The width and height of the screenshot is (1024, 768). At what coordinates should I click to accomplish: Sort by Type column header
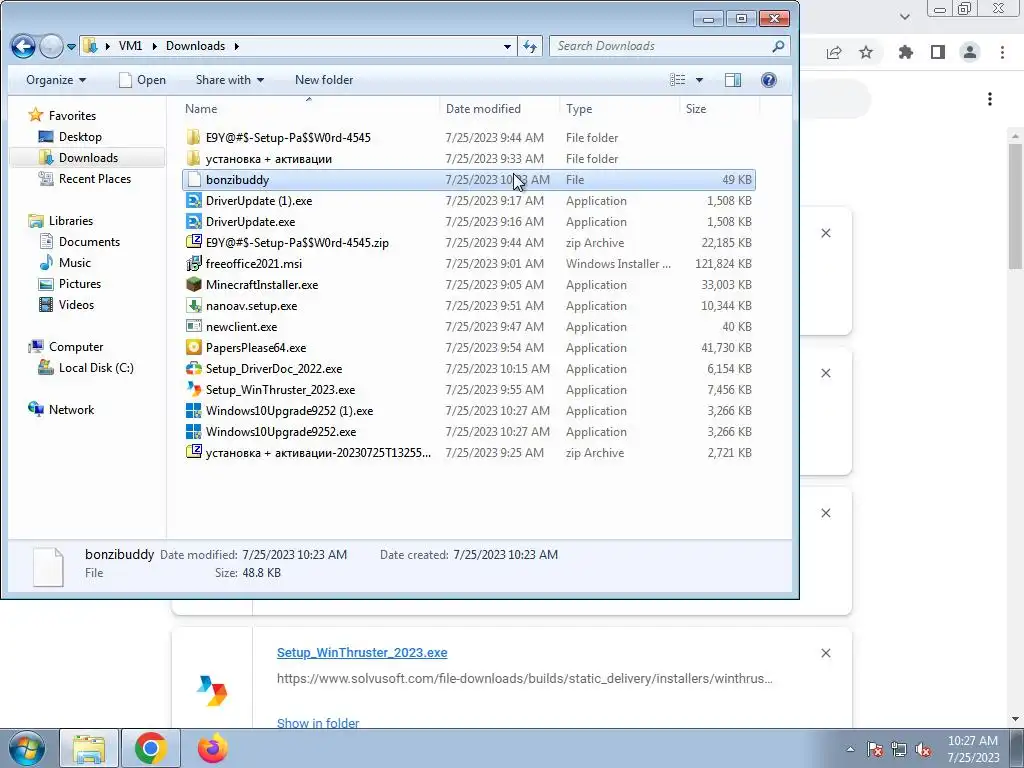pyautogui.click(x=619, y=109)
